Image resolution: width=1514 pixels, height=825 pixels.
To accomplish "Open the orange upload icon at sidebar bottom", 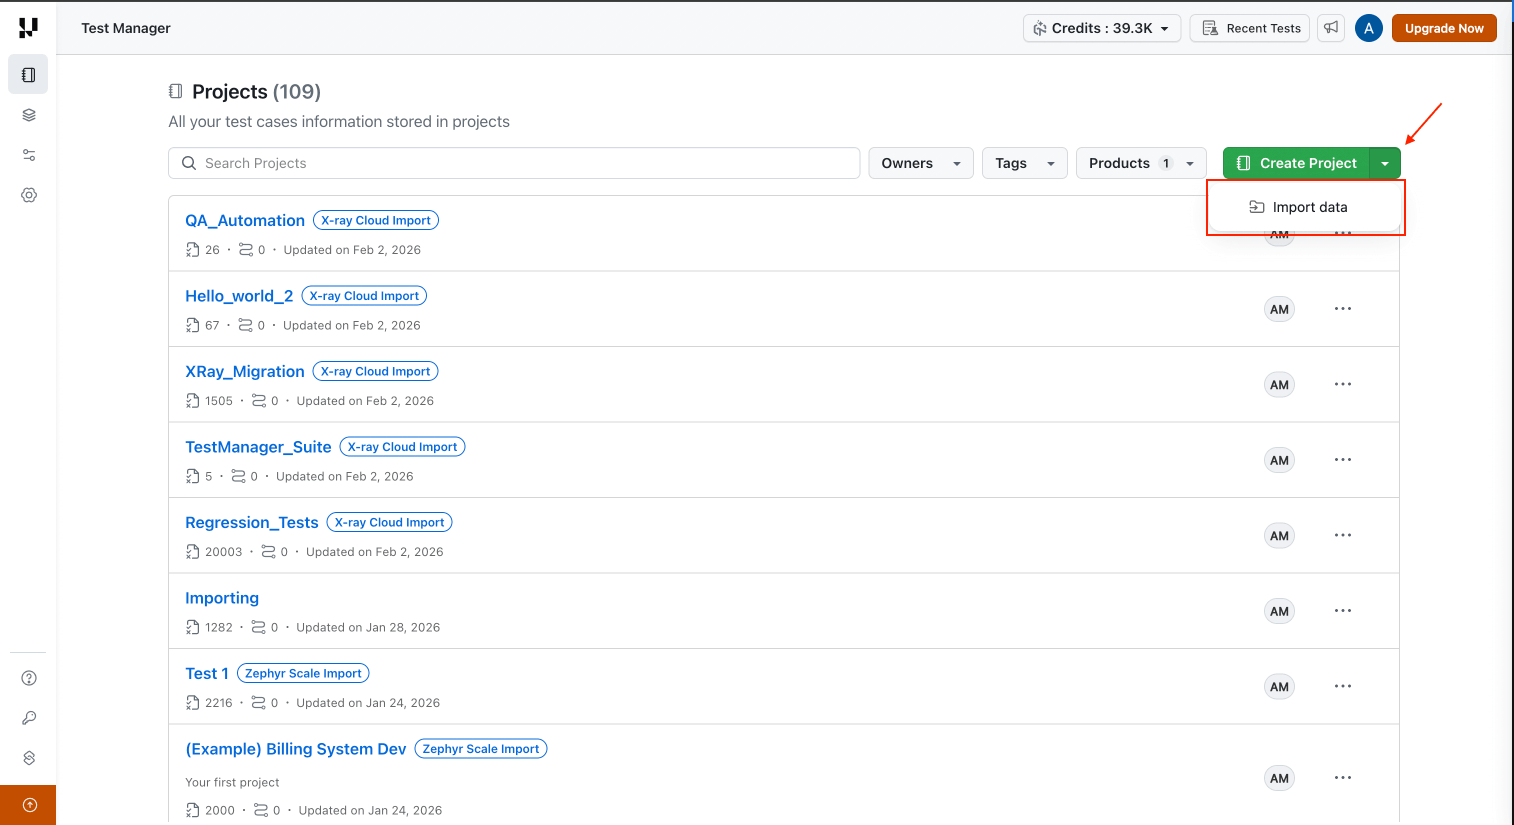I will (28, 804).
